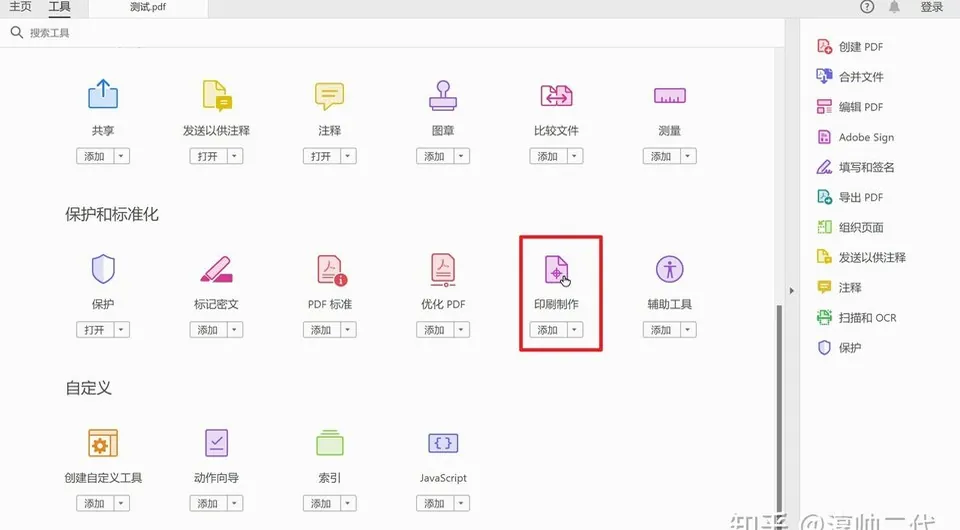Screen dimensions: 960x530
Task: Open the 保护 shield icon in the tools grid
Action: [x=103, y=269]
